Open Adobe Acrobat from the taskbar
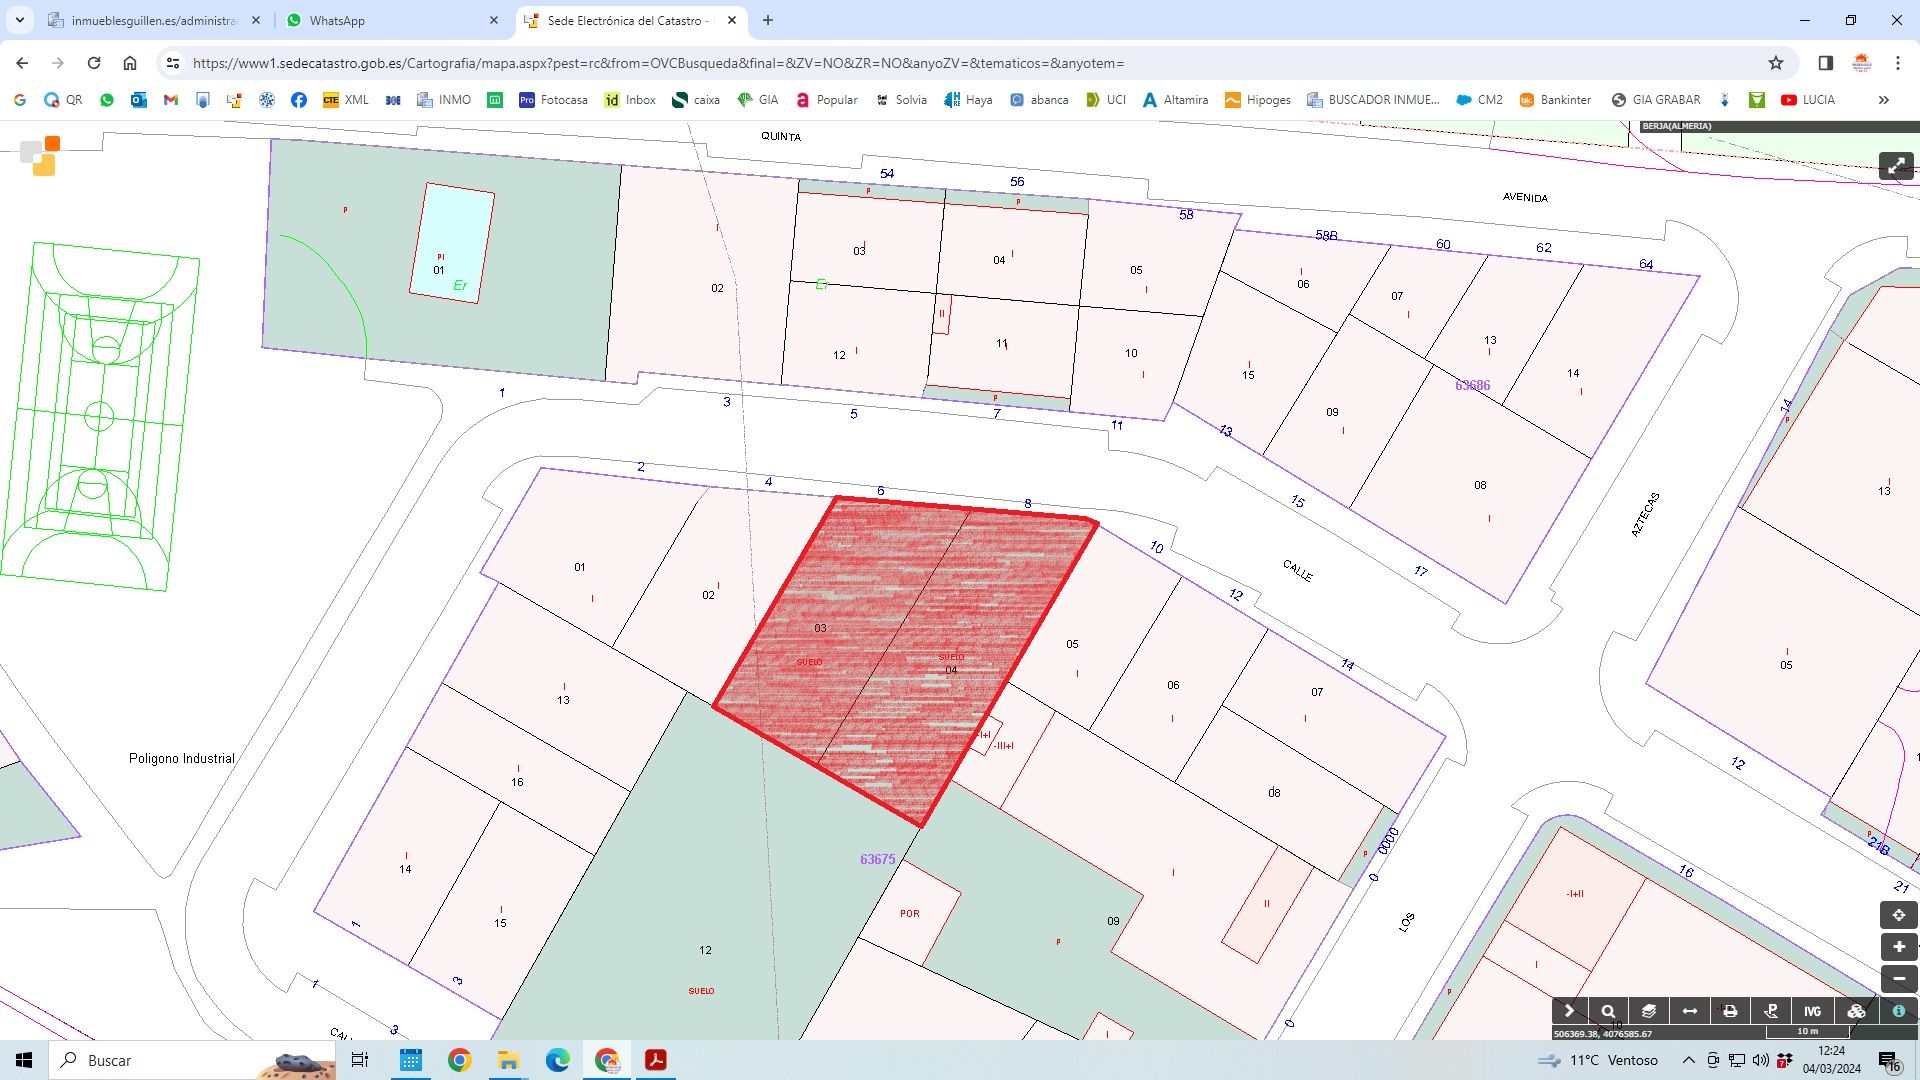1920x1080 pixels. click(x=656, y=1060)
